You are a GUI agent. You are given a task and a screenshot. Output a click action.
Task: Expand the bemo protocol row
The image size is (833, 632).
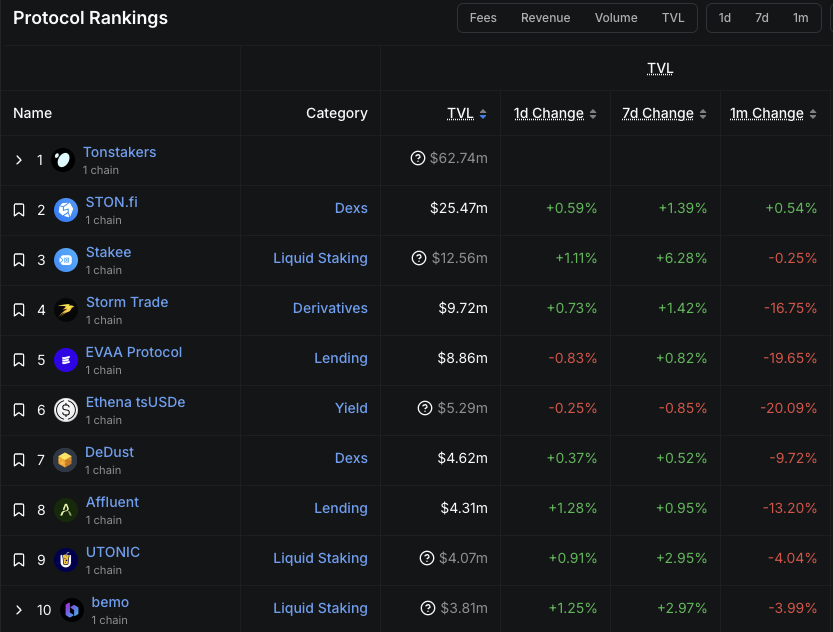(x=19, y=610)
